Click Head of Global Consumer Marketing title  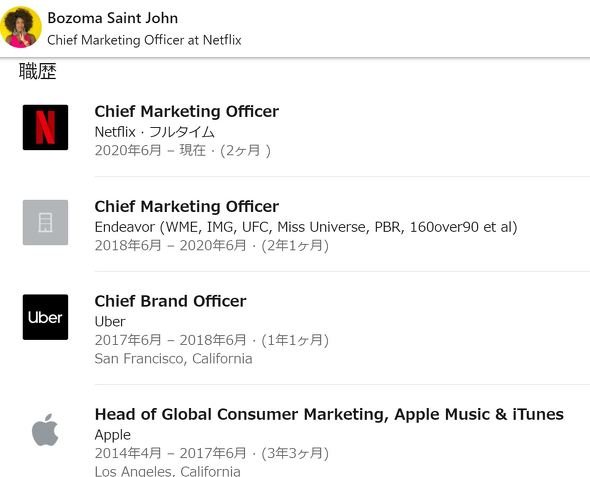pyautogui.click(x=329, y=414)
